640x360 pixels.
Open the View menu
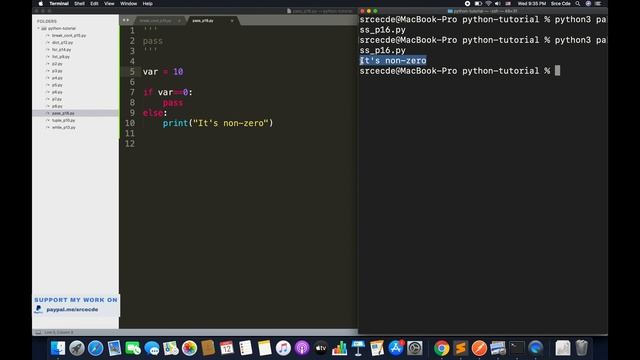pos(109,4)
